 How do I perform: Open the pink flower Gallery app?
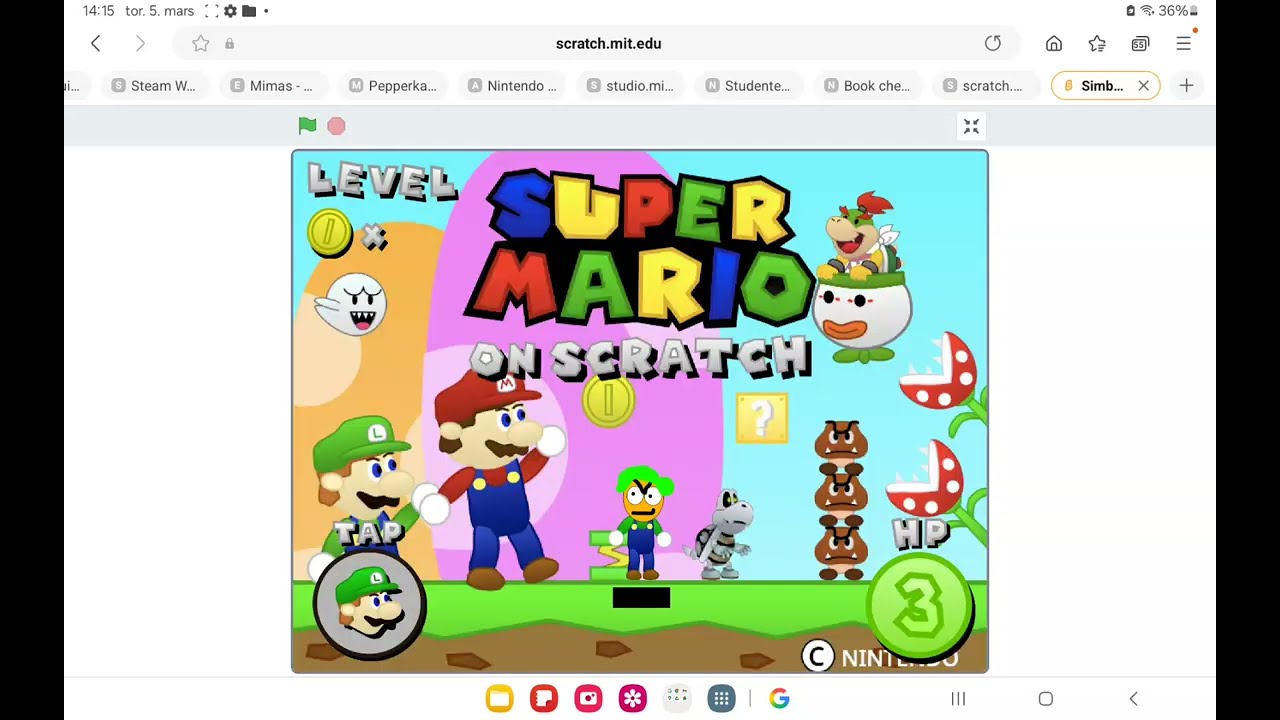pos(633,699)
